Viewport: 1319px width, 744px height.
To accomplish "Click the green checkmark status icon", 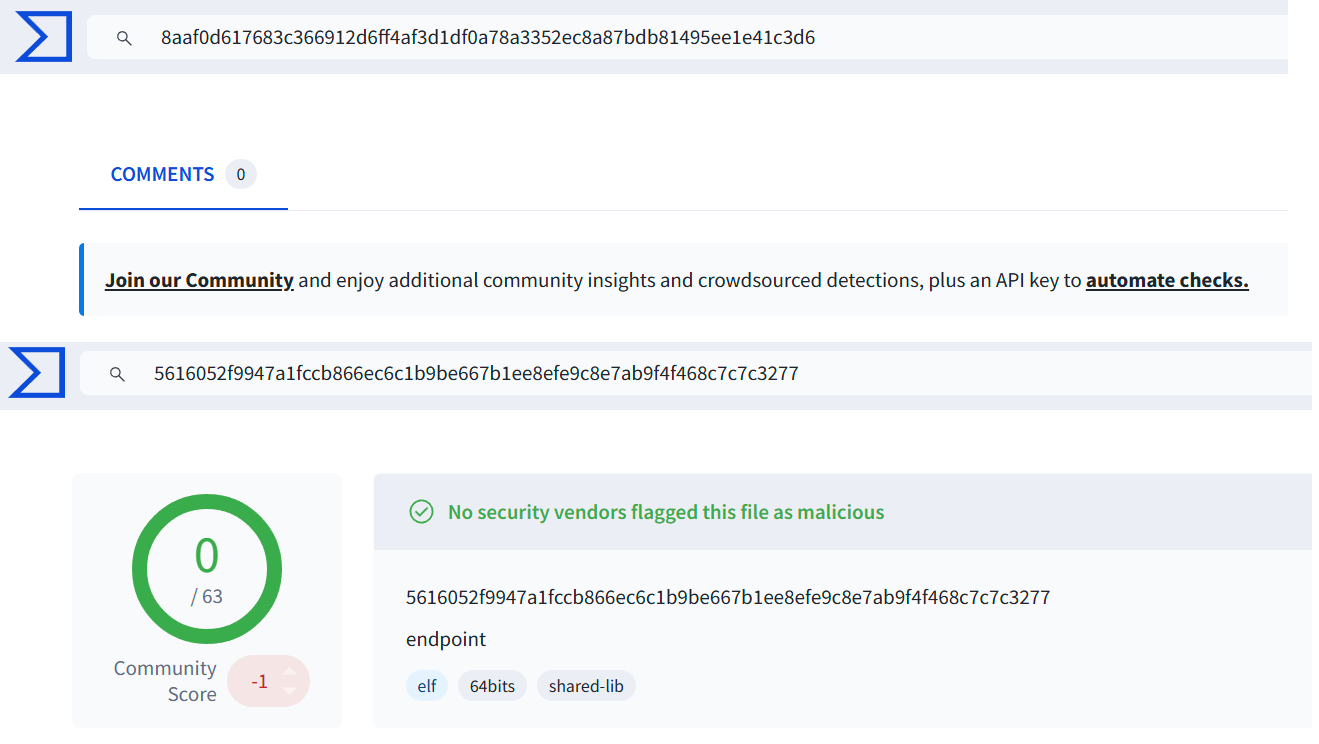I will point(421,512).
